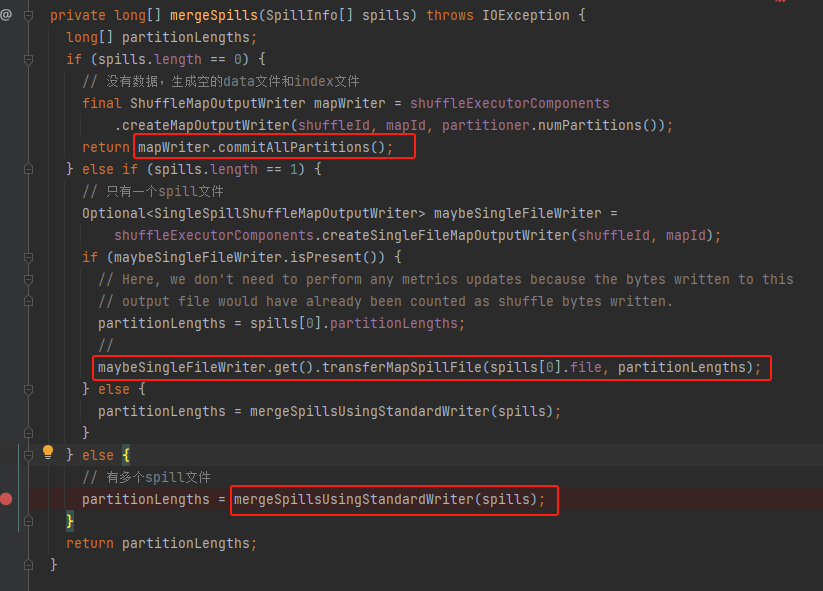Collapse the mergeSpills method fold marker
The width and height of the screenshot is (823, 591).
click(x=29, y=16)
